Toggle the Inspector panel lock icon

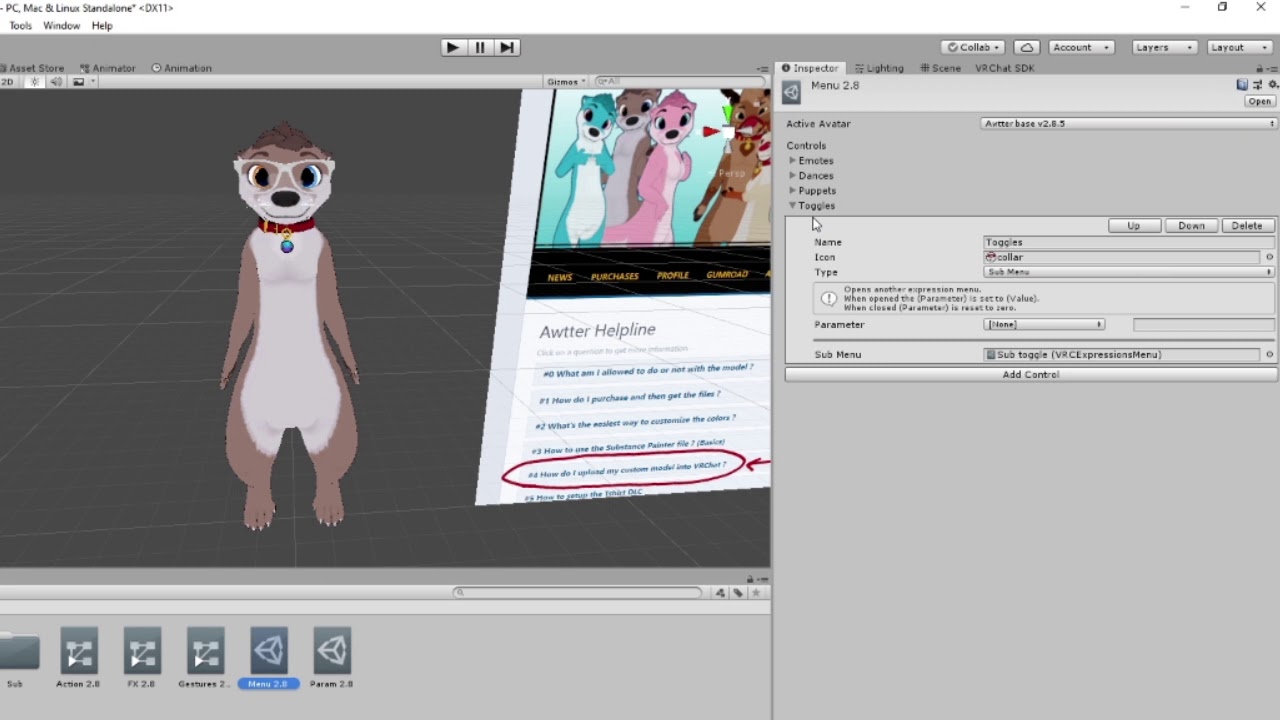point(1260,68)
